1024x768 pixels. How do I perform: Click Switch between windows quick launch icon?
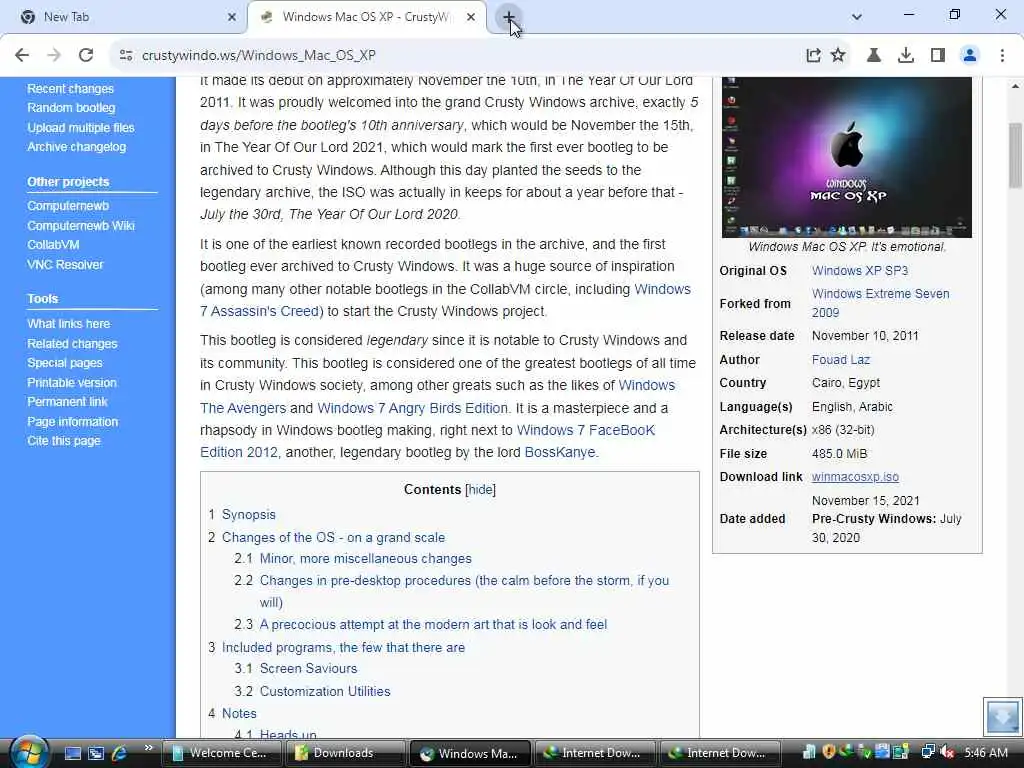(x=96, y=753)
